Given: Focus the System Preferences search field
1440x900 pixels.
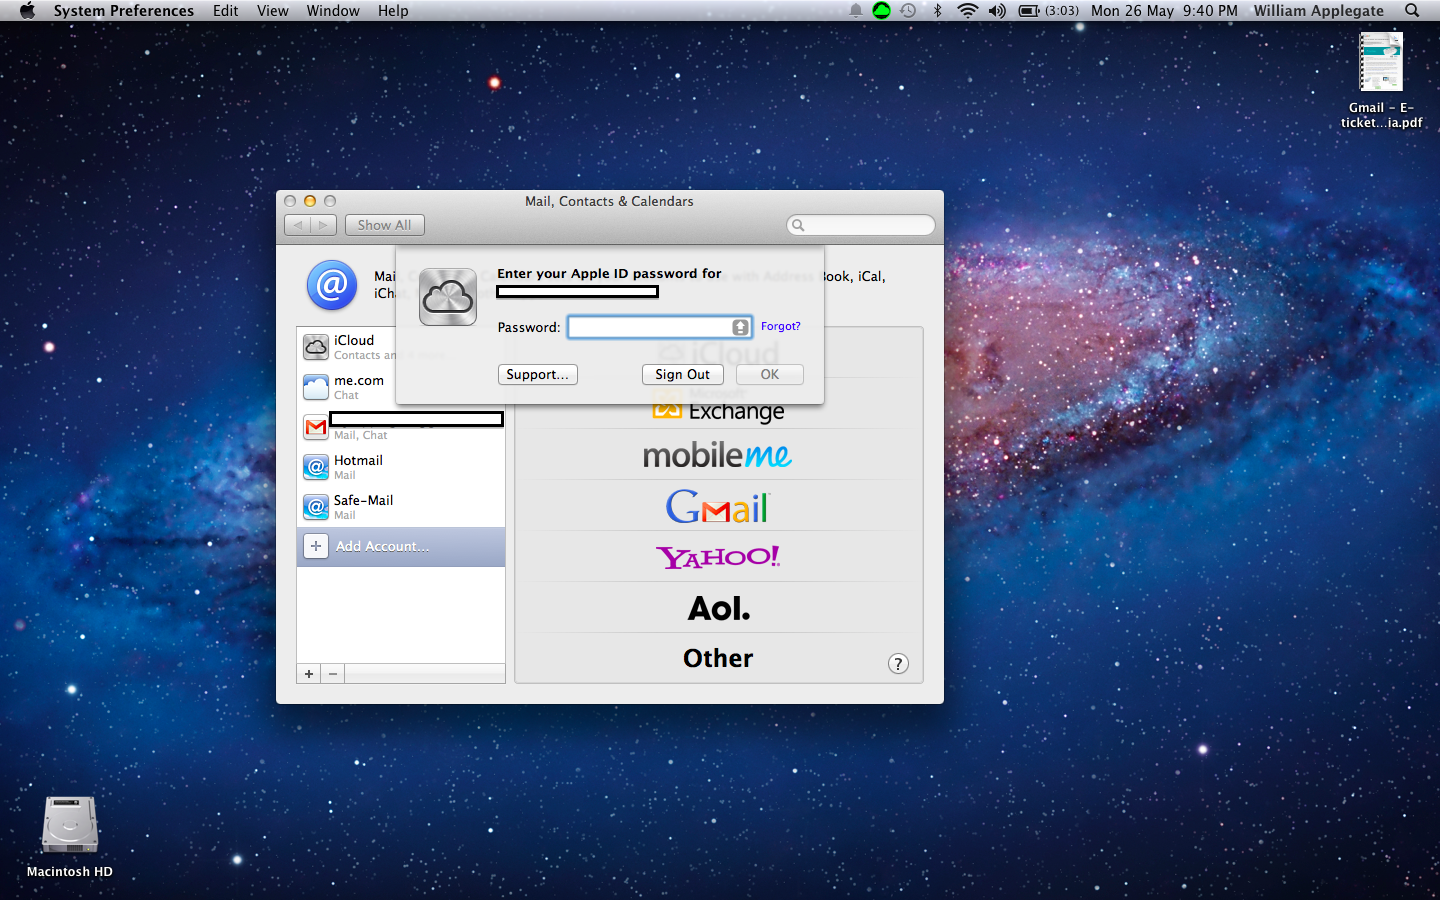Looking at the screenshot, I should click(x=861, y=225).
